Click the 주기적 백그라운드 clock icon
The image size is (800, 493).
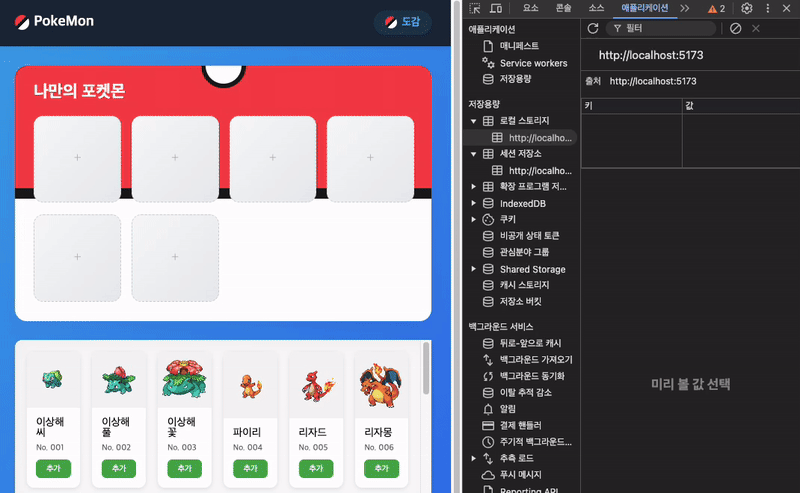click(x=488, y=442)
